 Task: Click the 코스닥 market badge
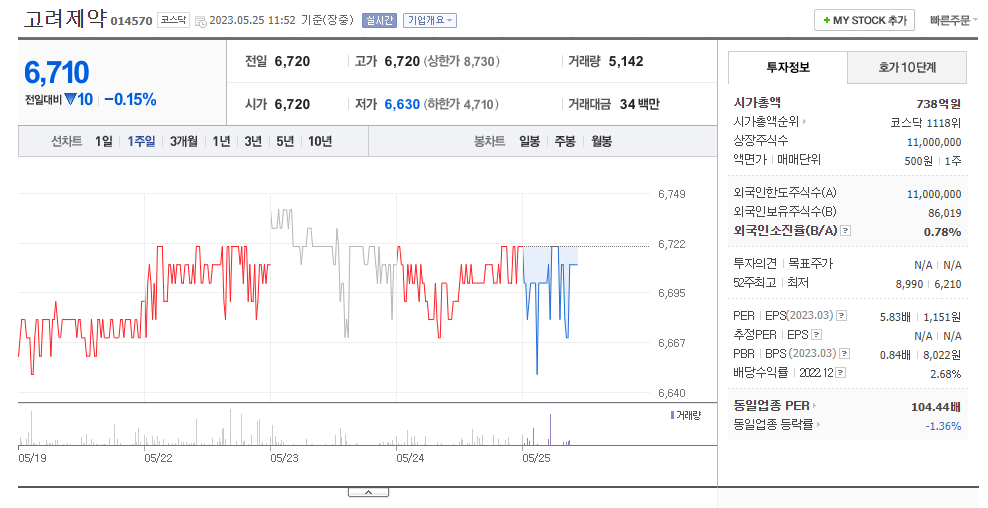coord(173,20)
